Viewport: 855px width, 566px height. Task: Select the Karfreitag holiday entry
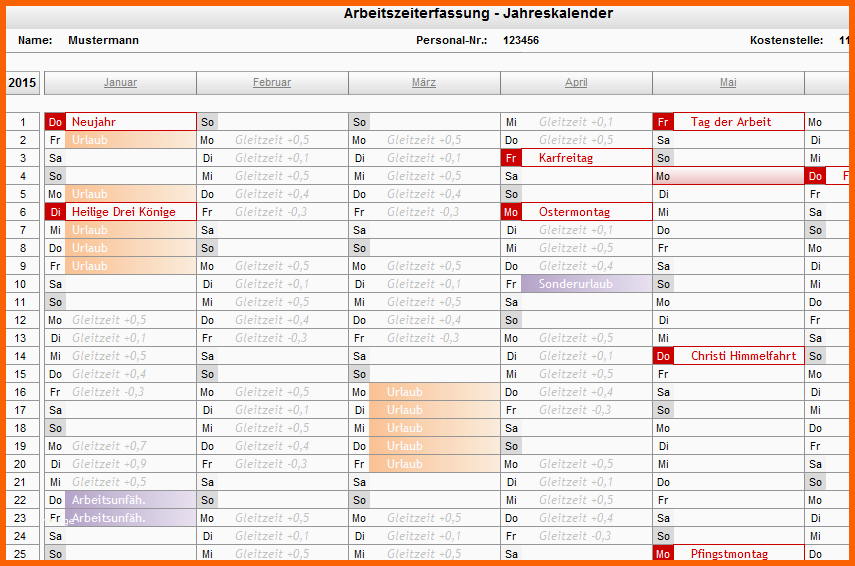(x=587, y=158)
